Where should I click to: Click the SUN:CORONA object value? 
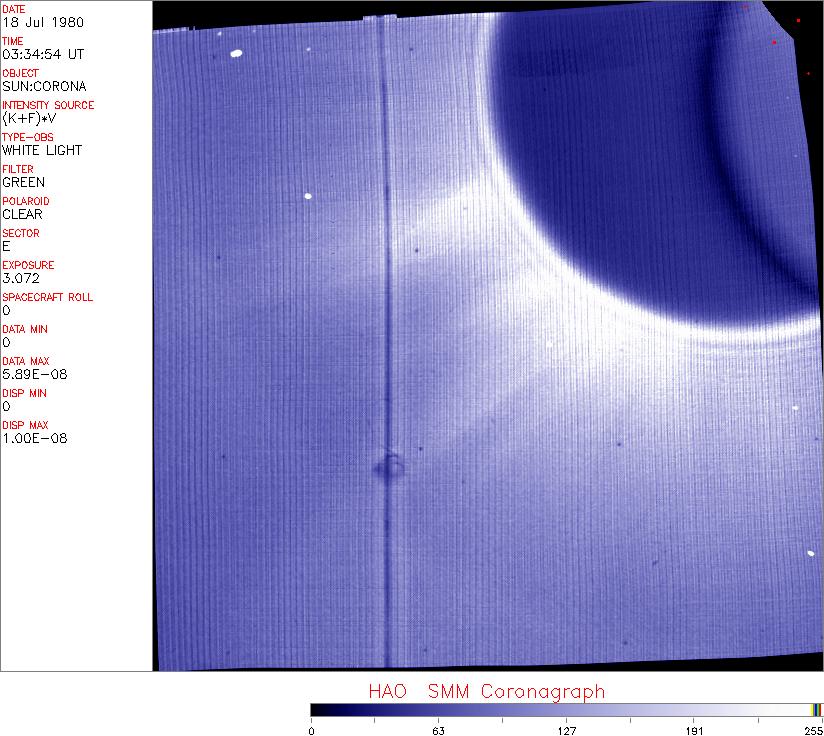point(44,86)
